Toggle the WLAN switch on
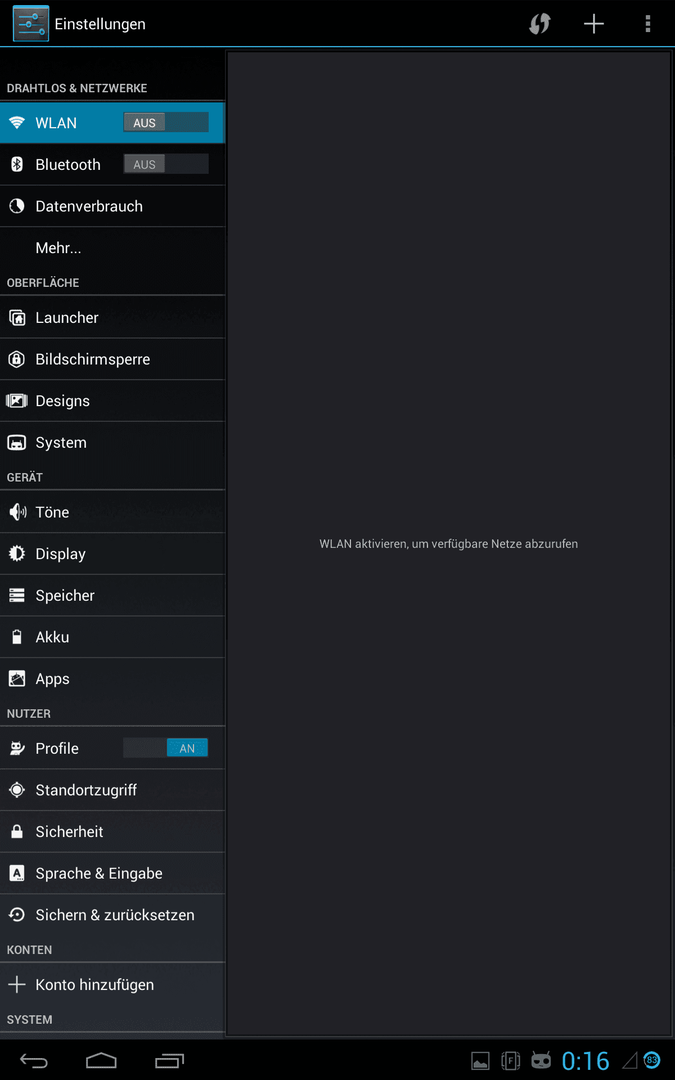Image resolution: width=675 pixels, height=1080 pixels. pyautogui.click(x=166, y=123)
